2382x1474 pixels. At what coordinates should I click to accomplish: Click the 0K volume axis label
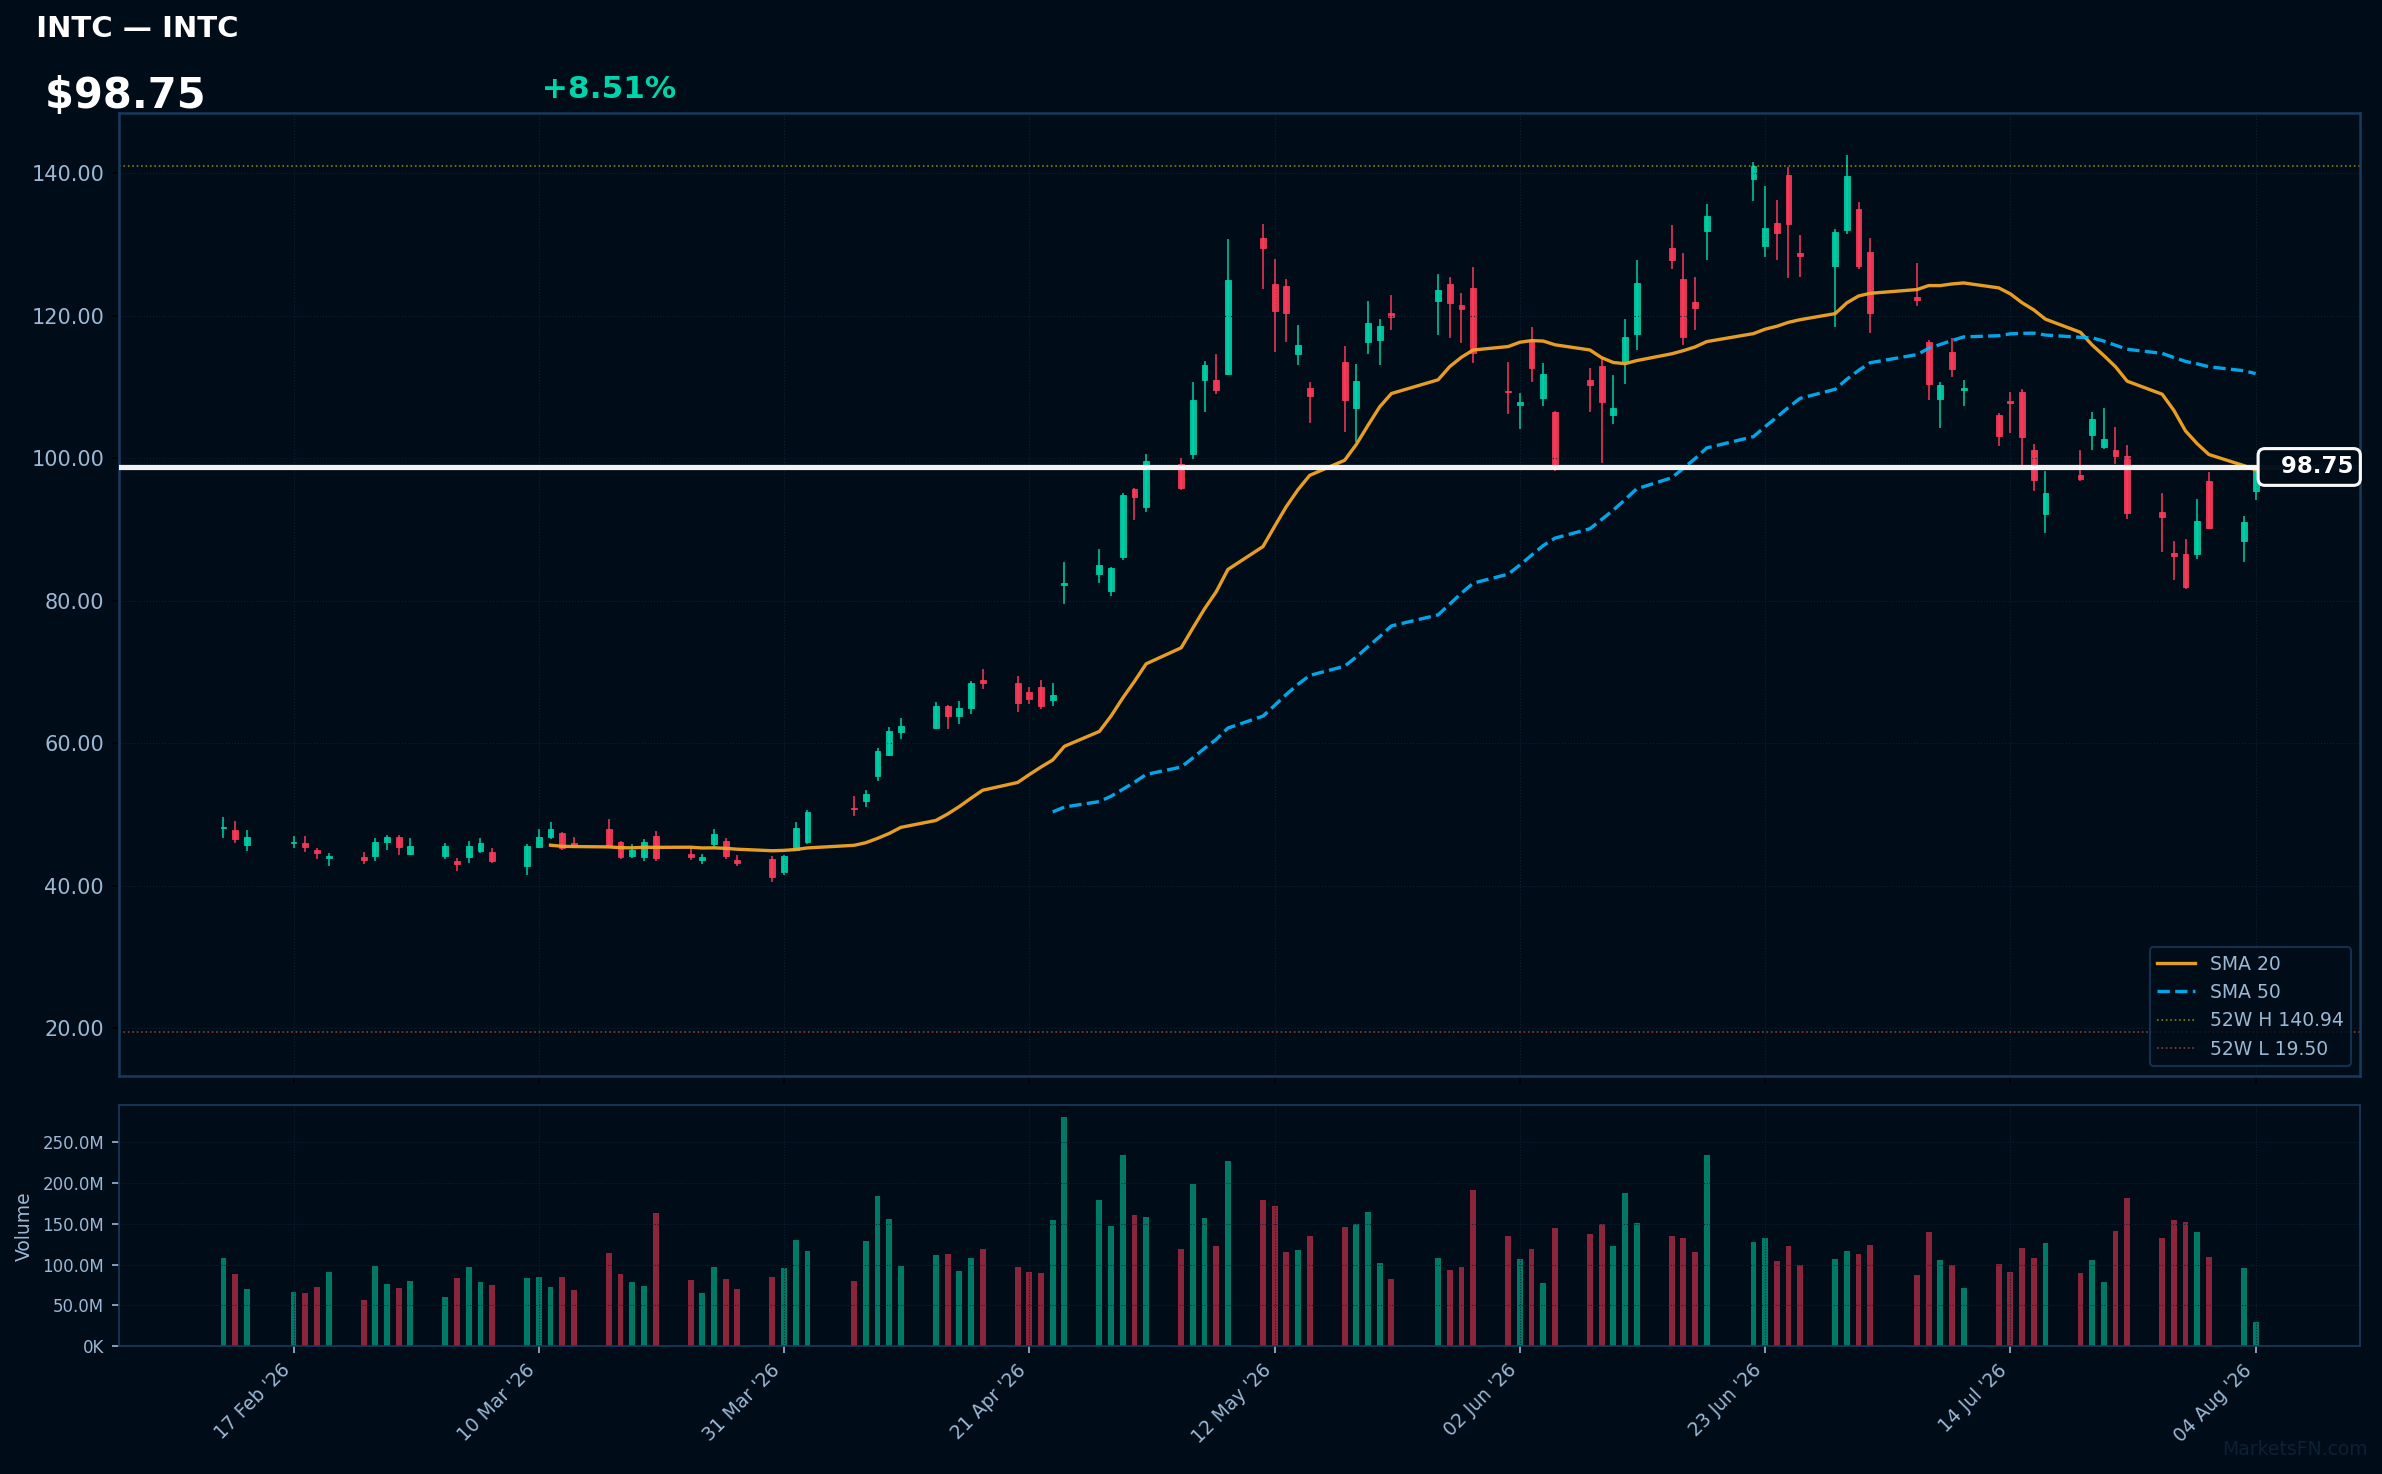[x=93, y=1347]
